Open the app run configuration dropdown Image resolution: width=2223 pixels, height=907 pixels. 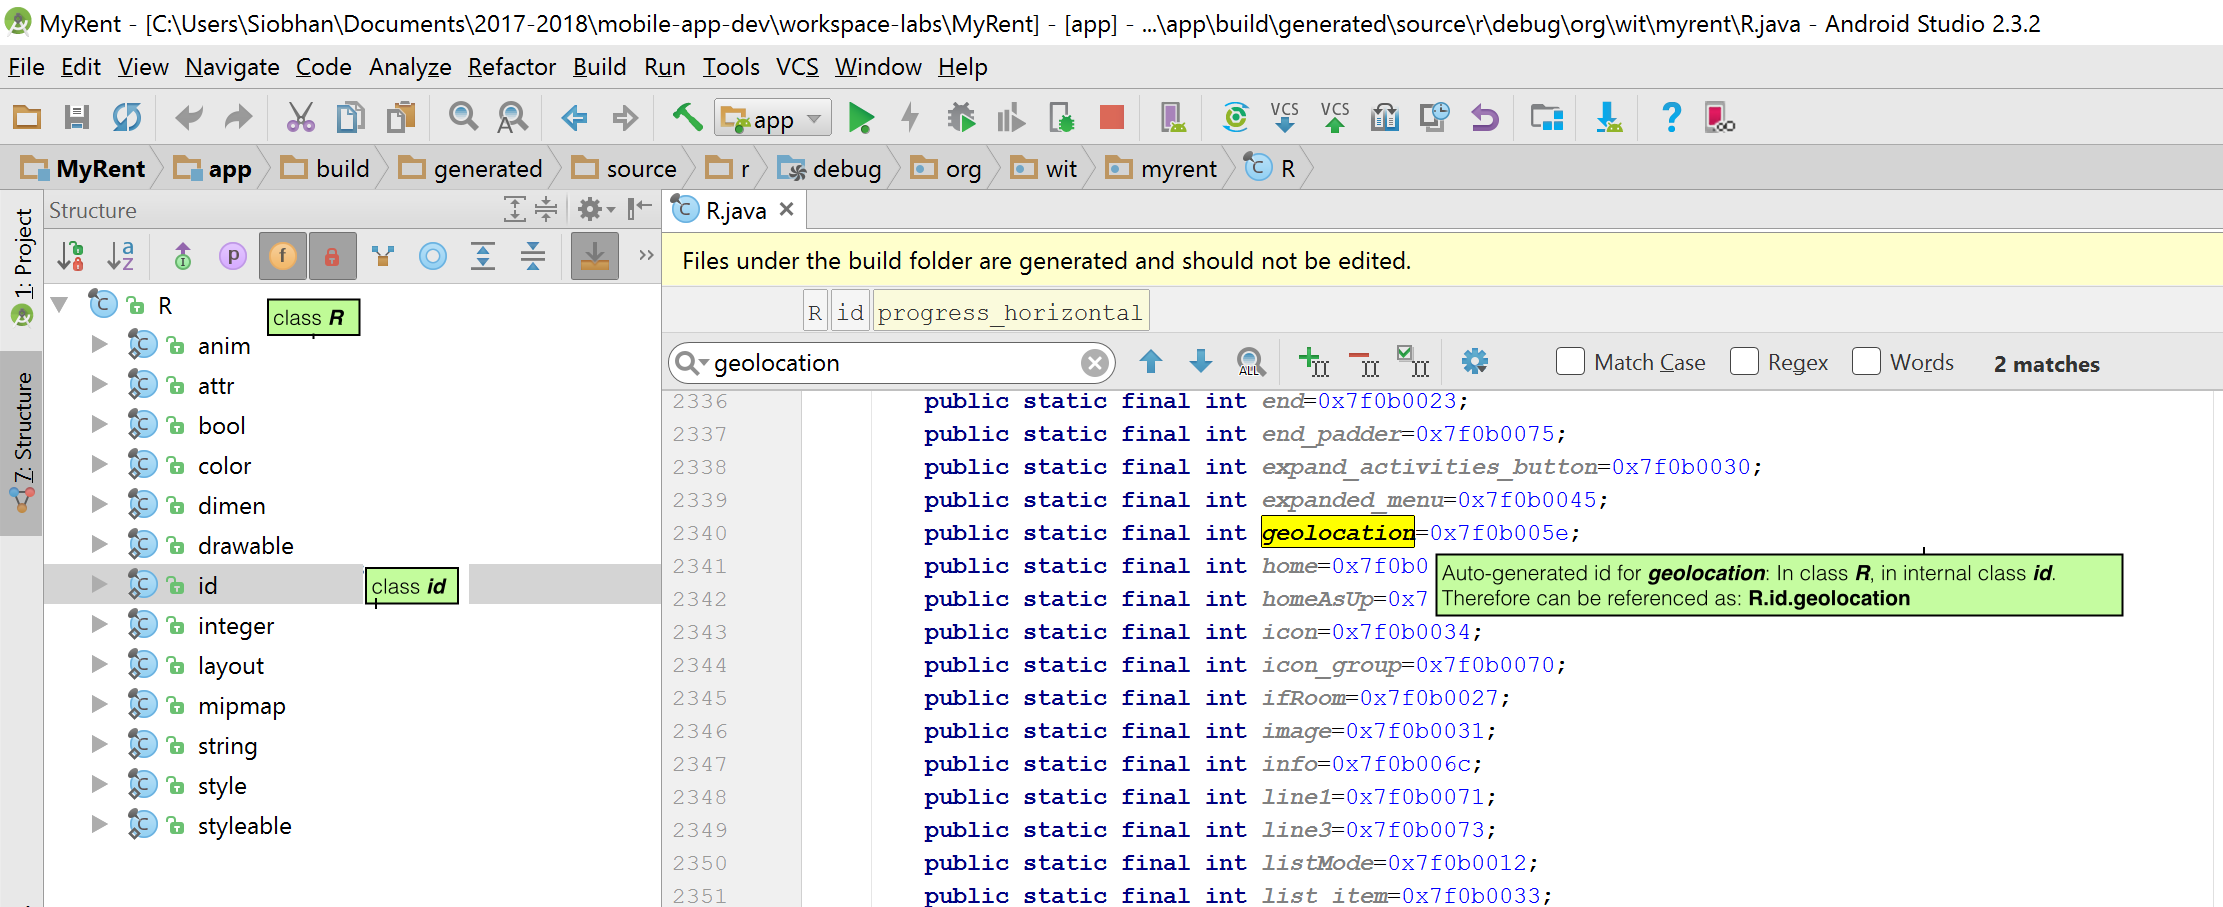click(773, 119)
